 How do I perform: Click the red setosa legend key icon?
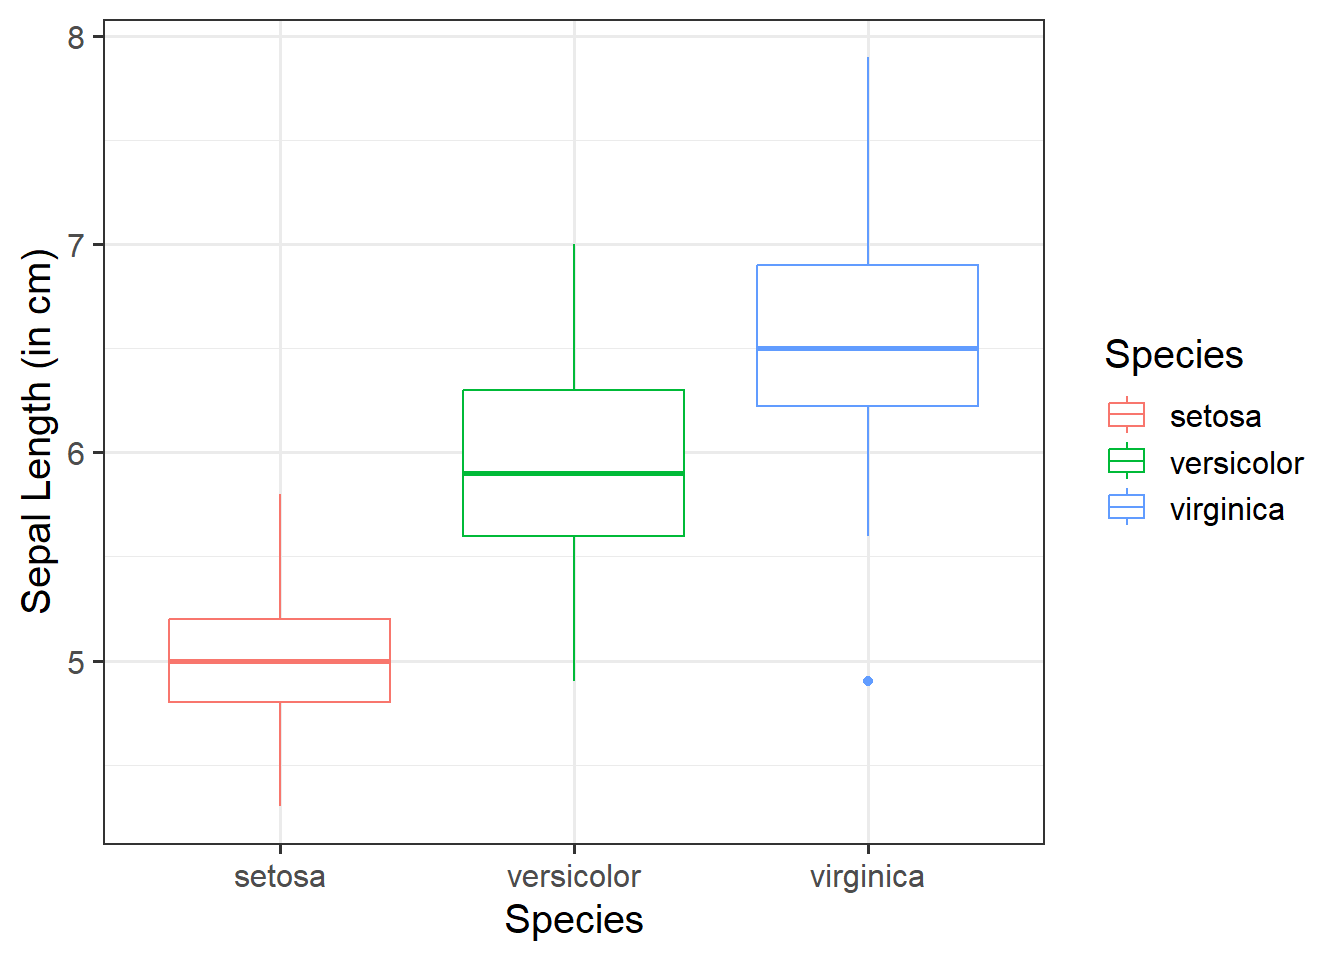1126,415
